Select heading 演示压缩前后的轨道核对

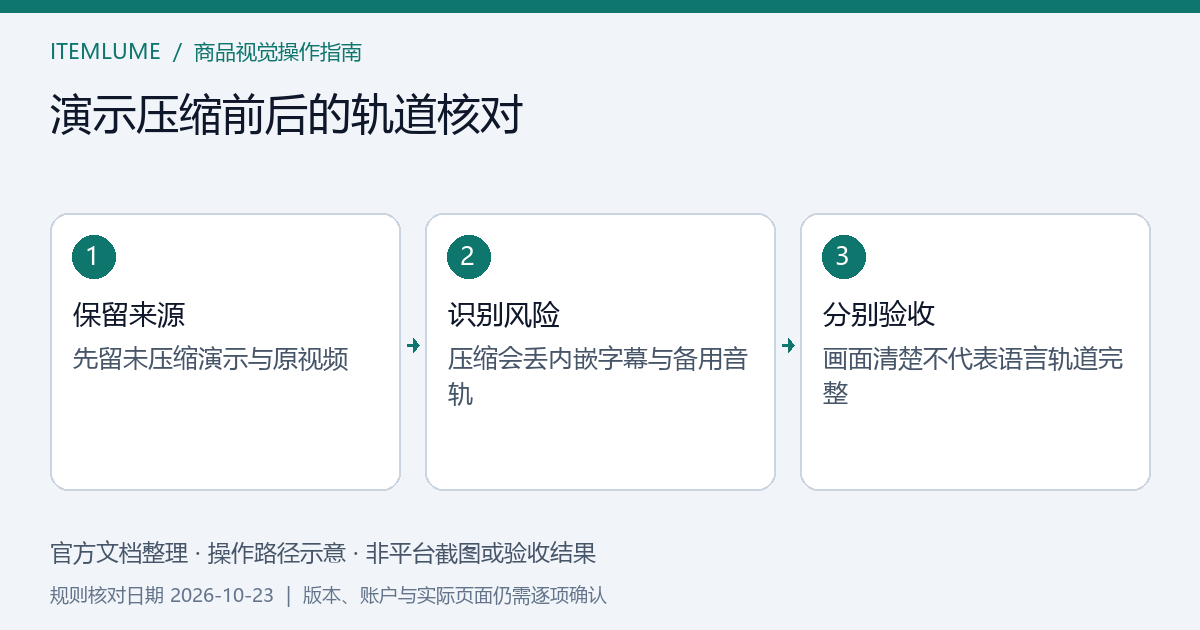coord(287,116)
